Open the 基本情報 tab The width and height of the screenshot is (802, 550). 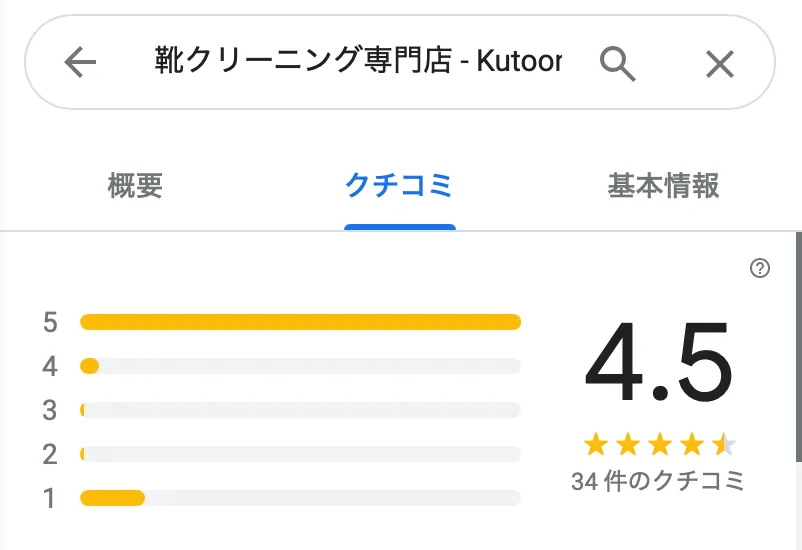point(663,186)
